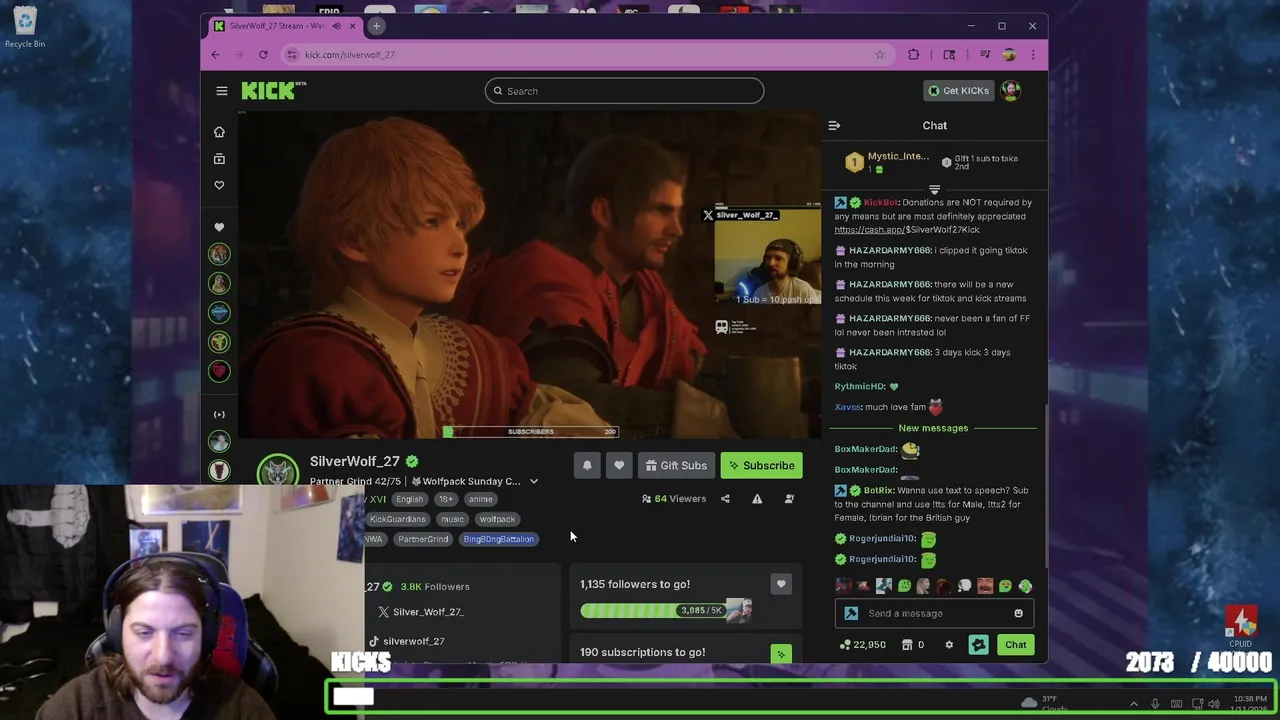Click subscribe icon on subscriptions goal card

(x=781, y=654)
